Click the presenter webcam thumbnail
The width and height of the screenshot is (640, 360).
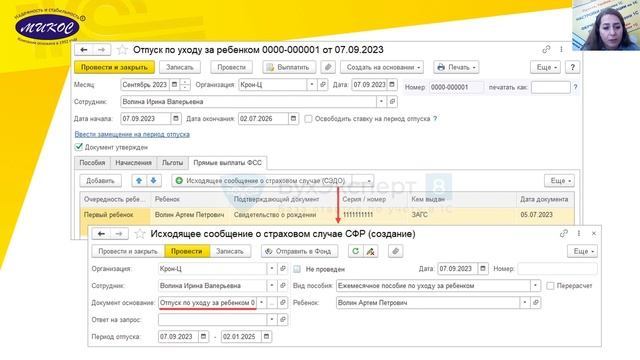pyautogui.click(x=606, y=25)
